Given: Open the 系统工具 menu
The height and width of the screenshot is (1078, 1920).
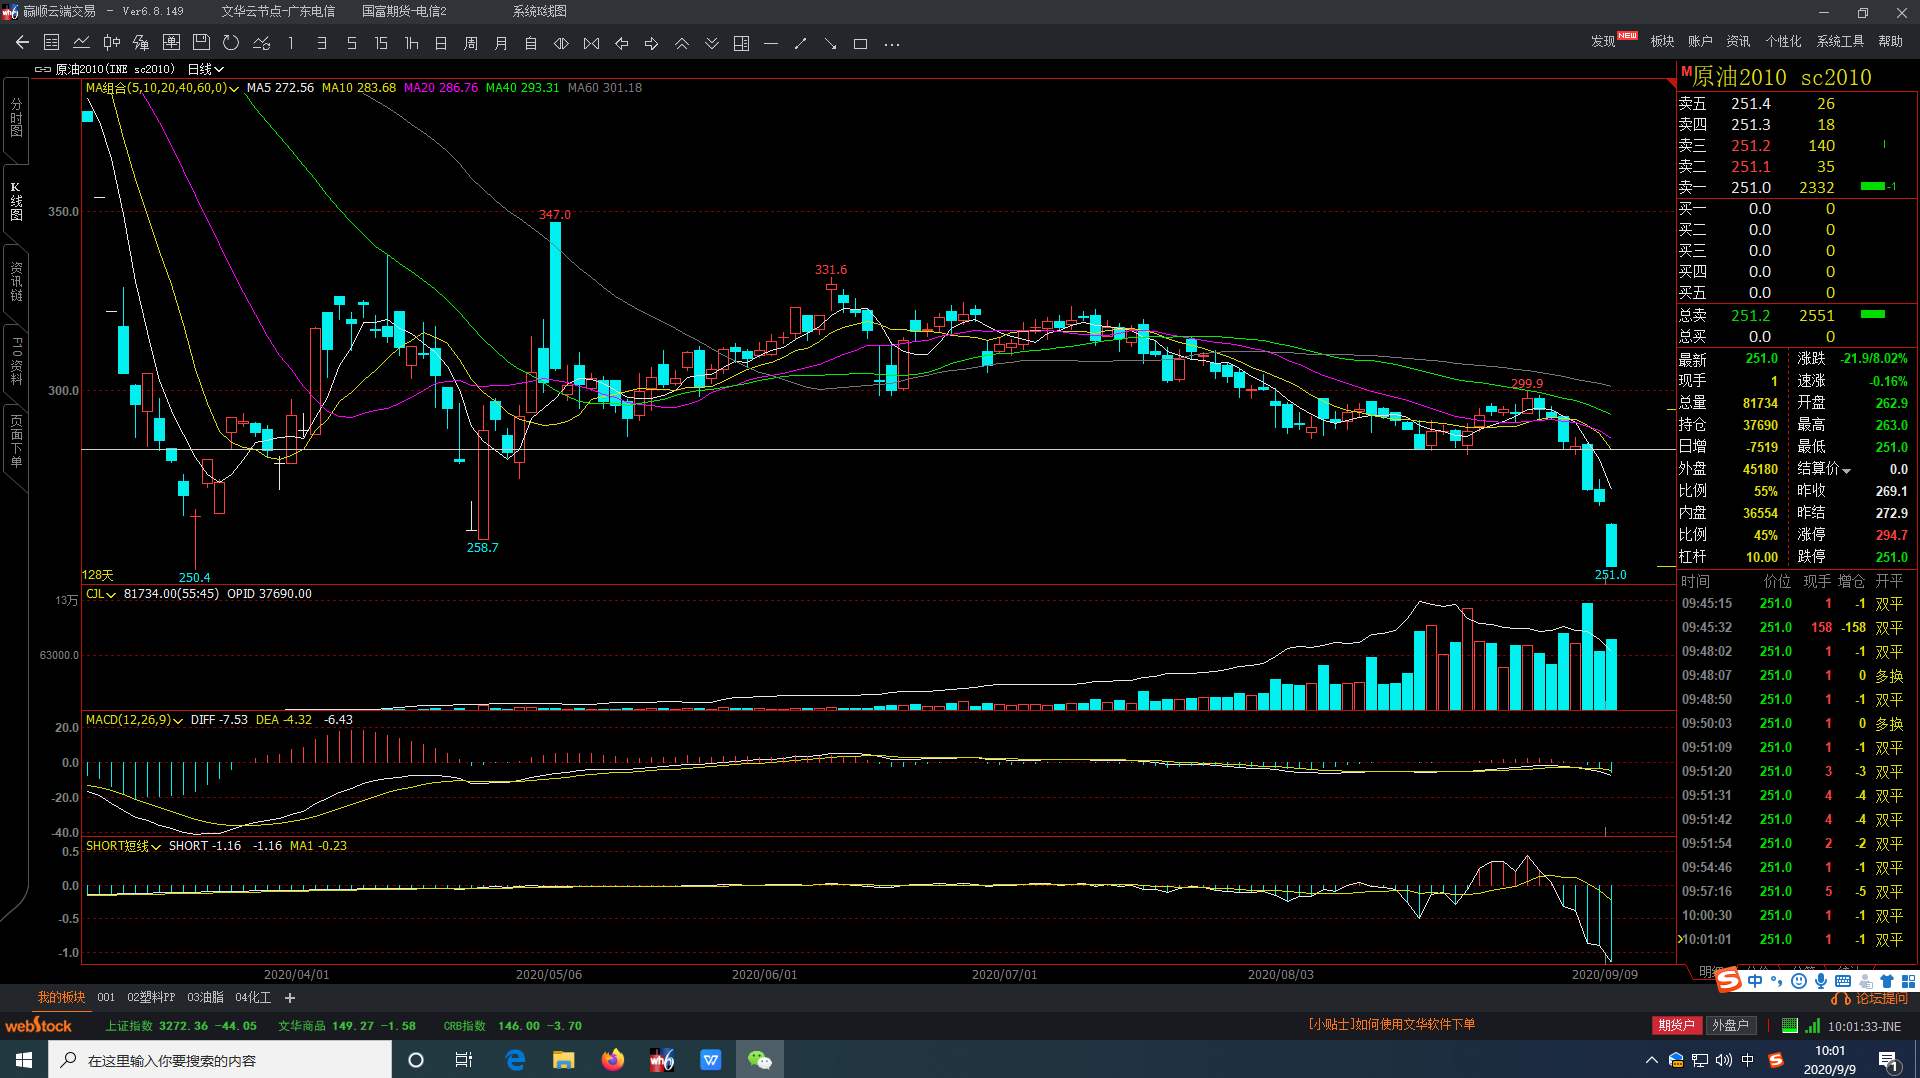Looking at the screenshot, I should pos(1840,41).
